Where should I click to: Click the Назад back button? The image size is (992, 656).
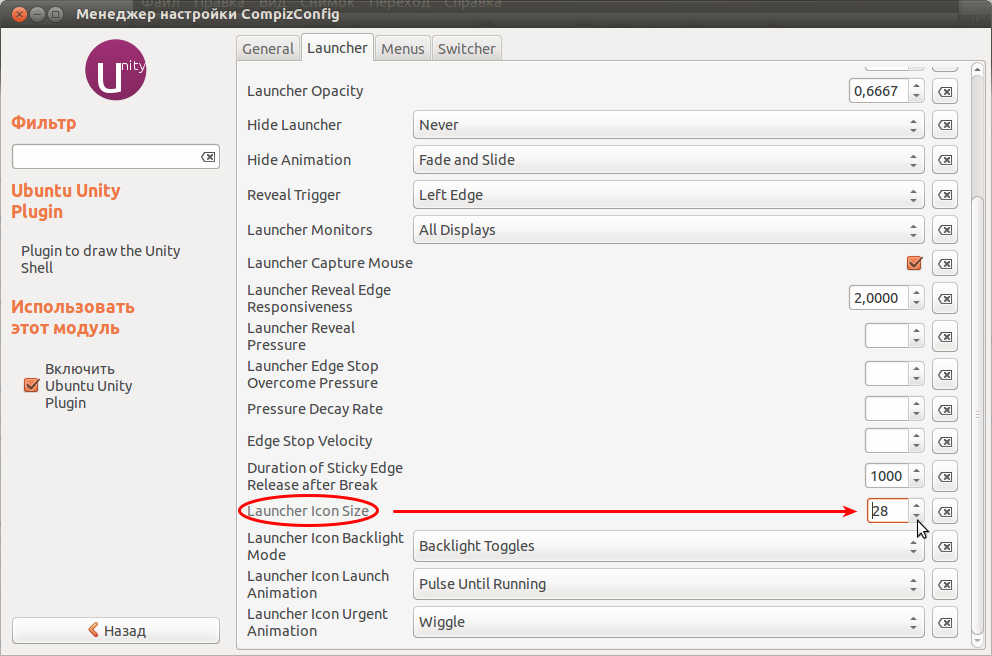pos(116,630)
